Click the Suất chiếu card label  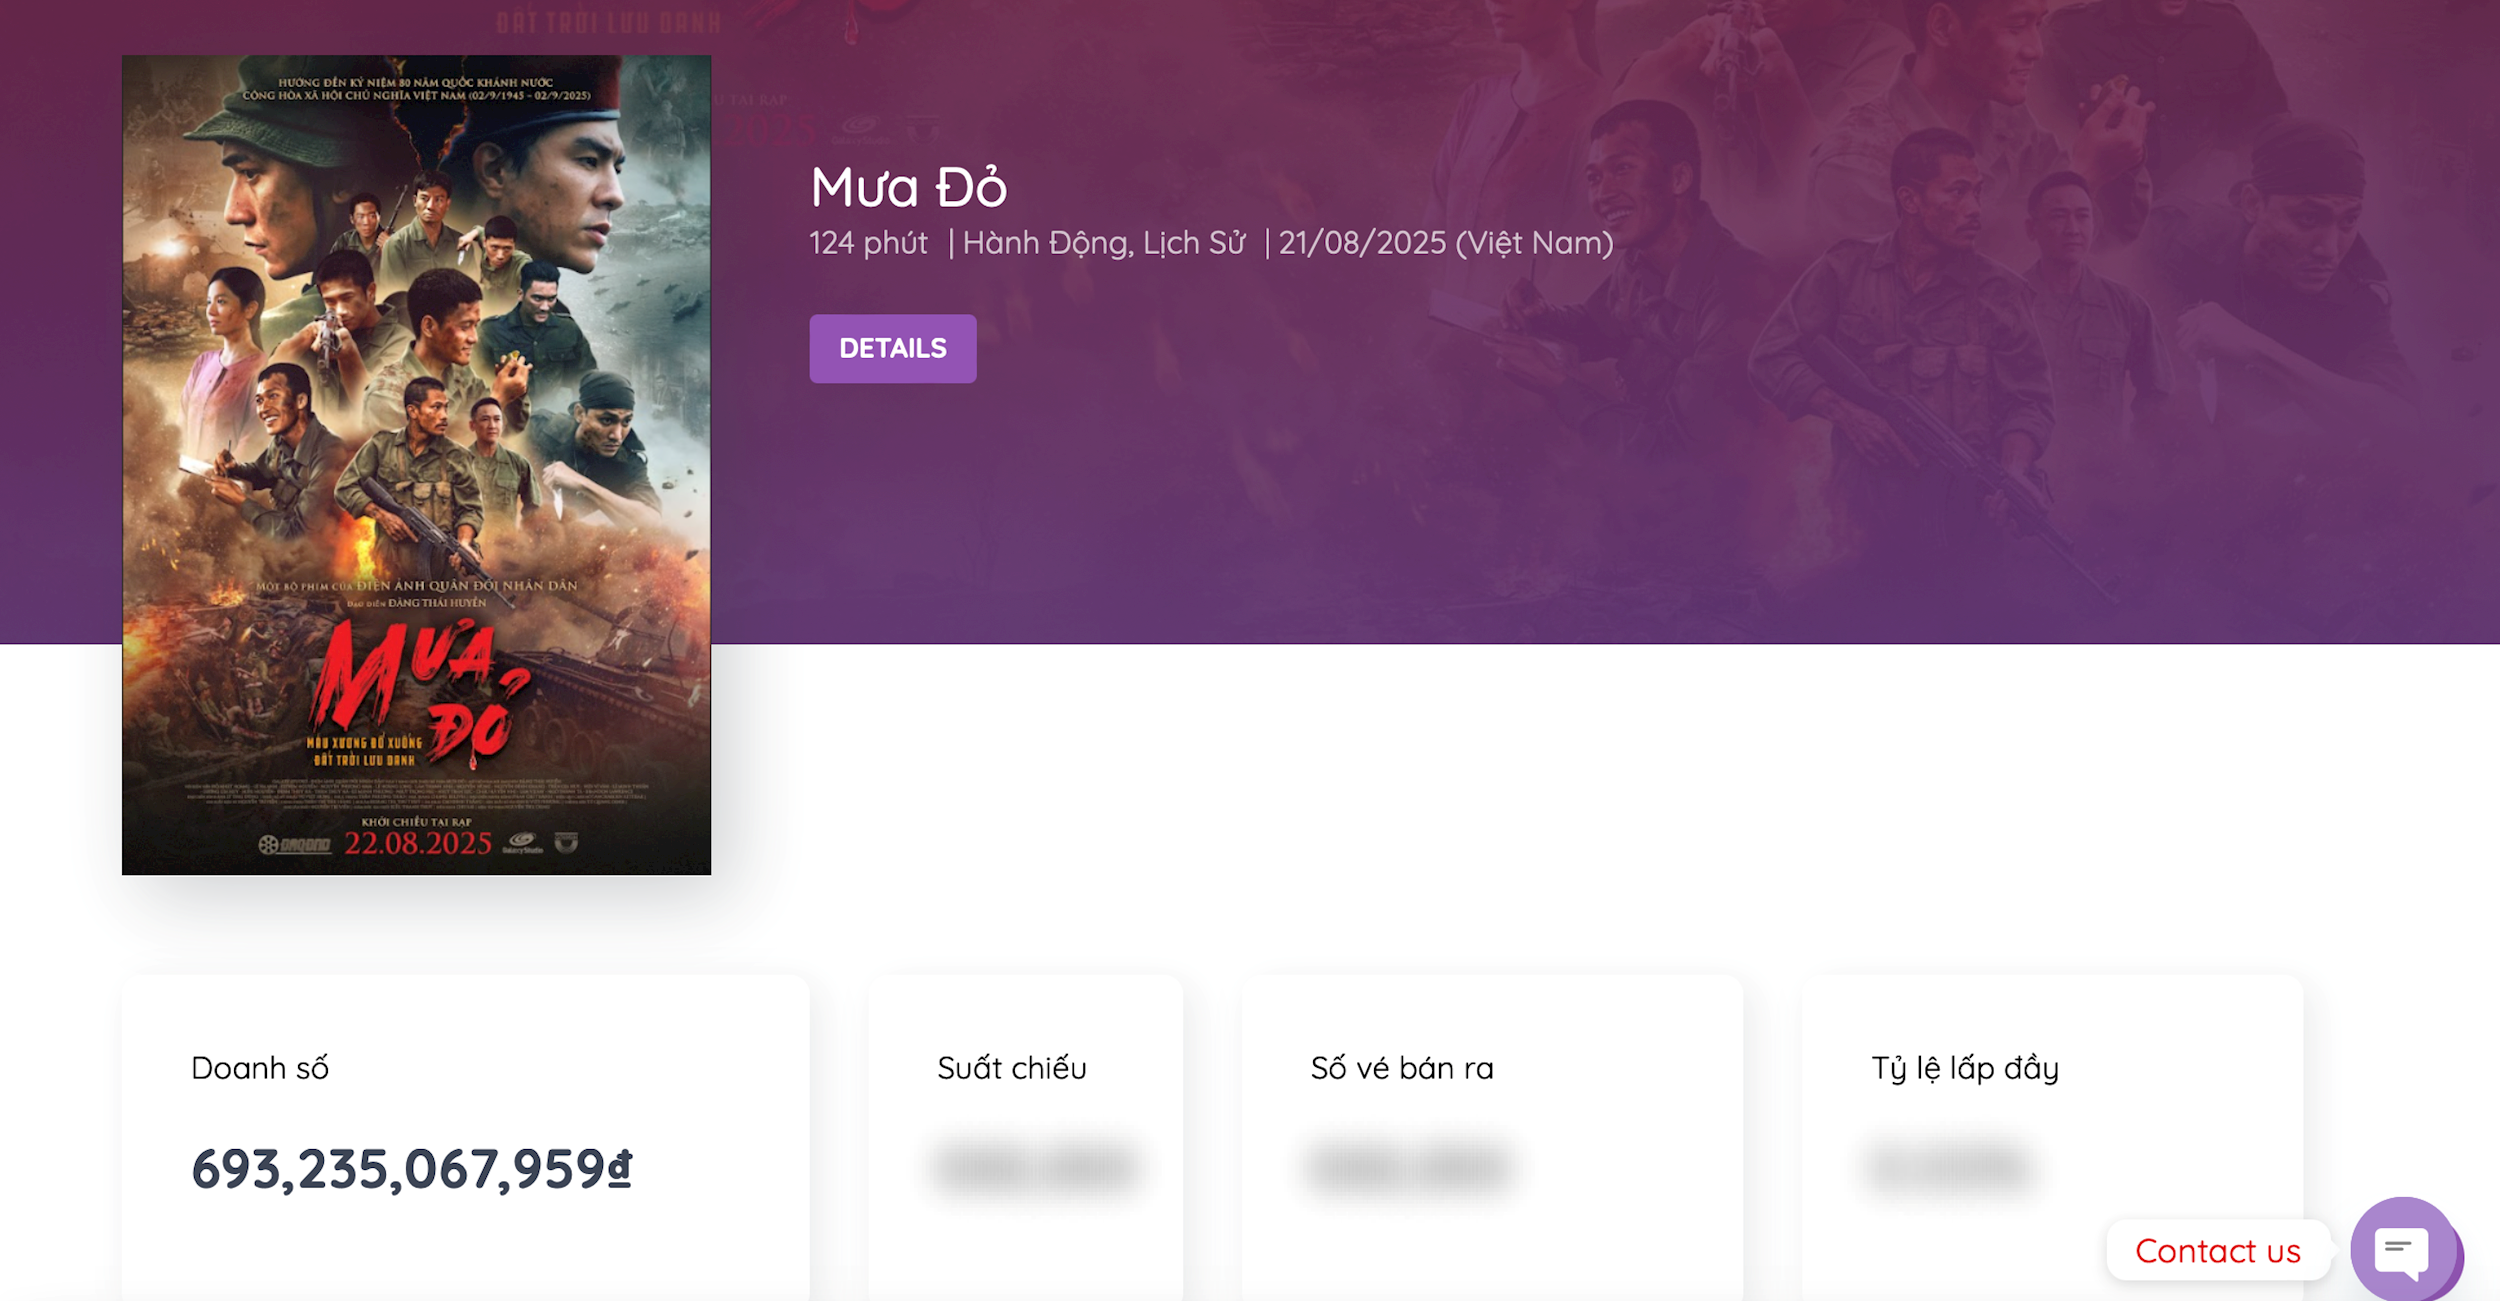point(1011,1068)
